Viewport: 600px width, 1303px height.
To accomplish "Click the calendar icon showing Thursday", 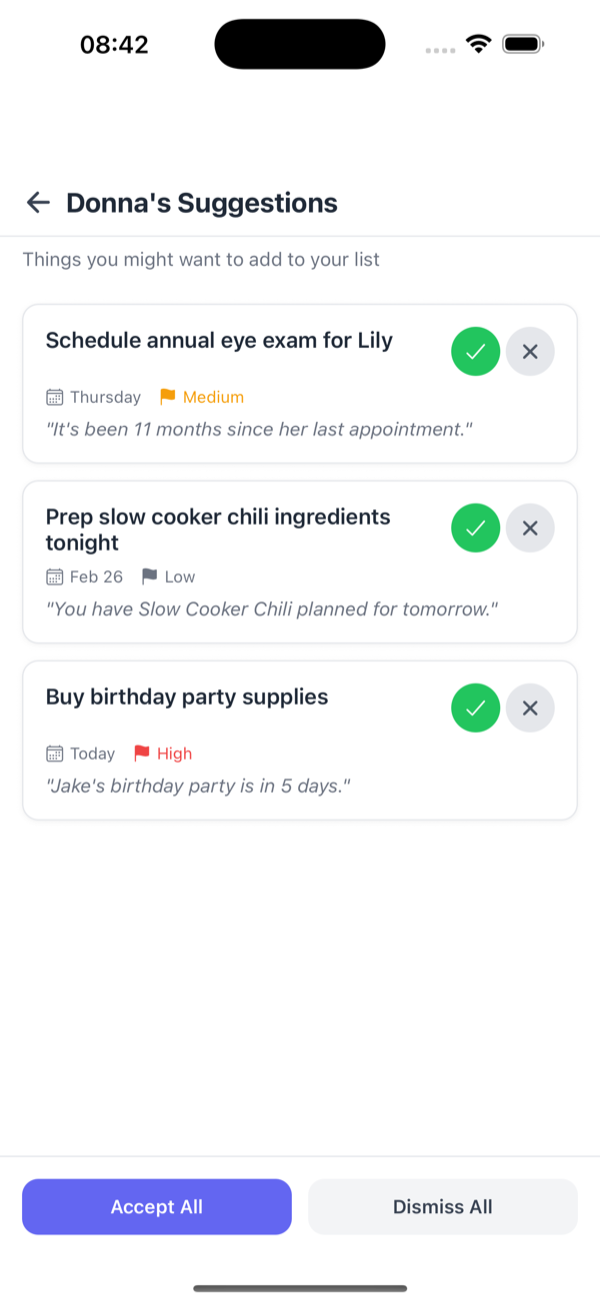I will 53,396.
